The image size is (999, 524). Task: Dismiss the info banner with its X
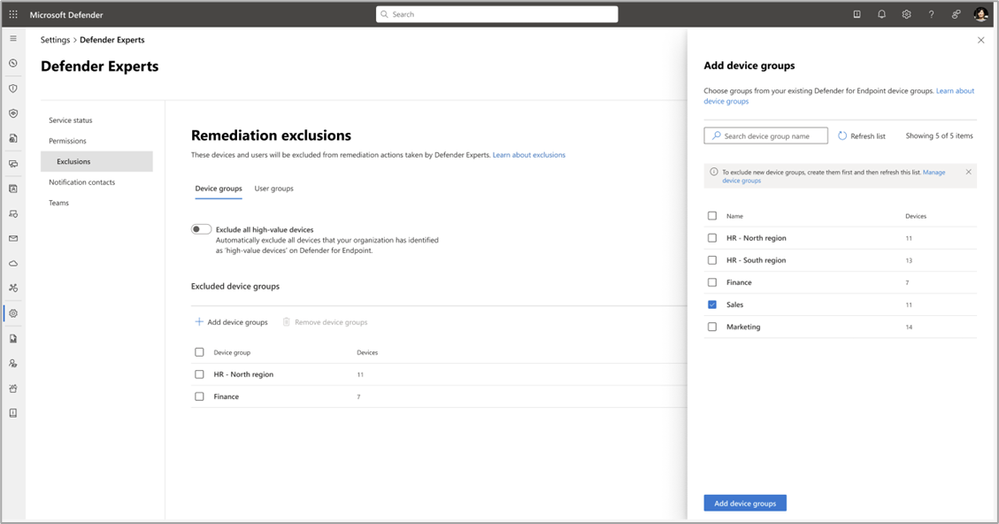click(968, 172)
